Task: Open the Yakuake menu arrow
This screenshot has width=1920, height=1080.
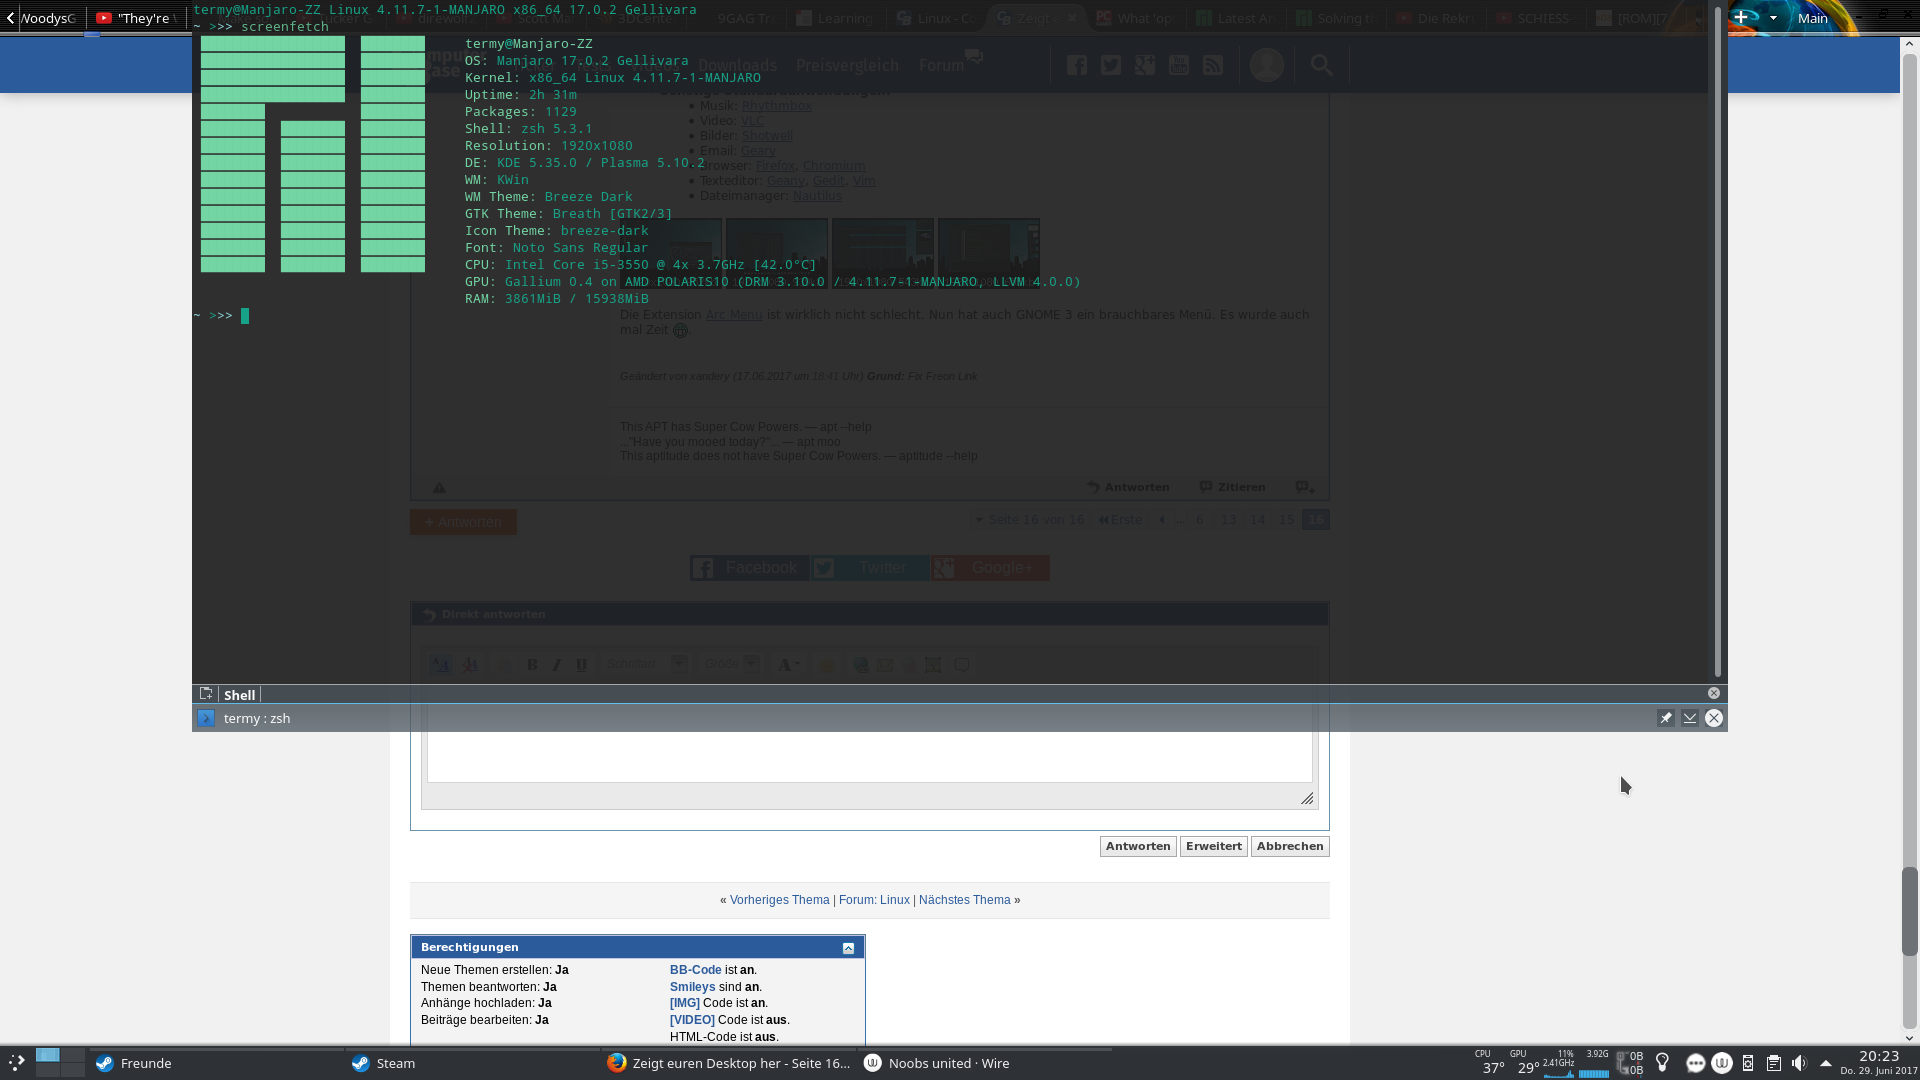Action: (1690, 718)
